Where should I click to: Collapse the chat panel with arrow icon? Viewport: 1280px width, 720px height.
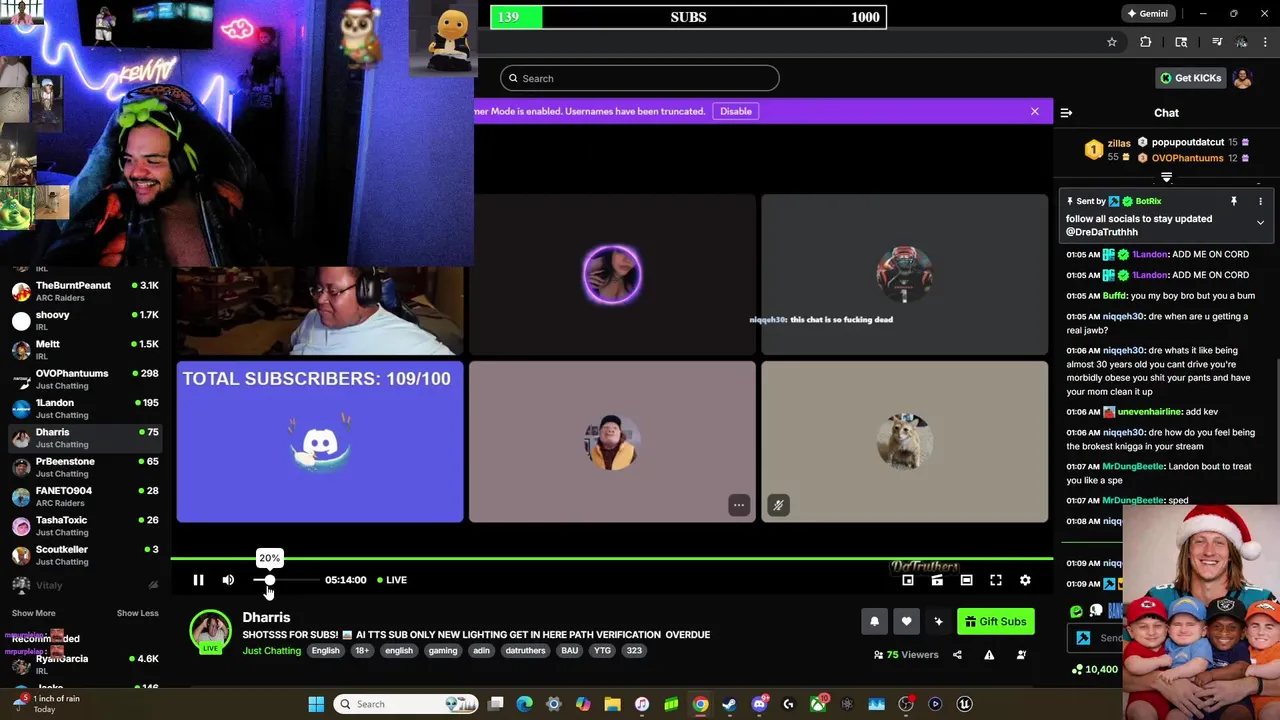[1066, 113]
